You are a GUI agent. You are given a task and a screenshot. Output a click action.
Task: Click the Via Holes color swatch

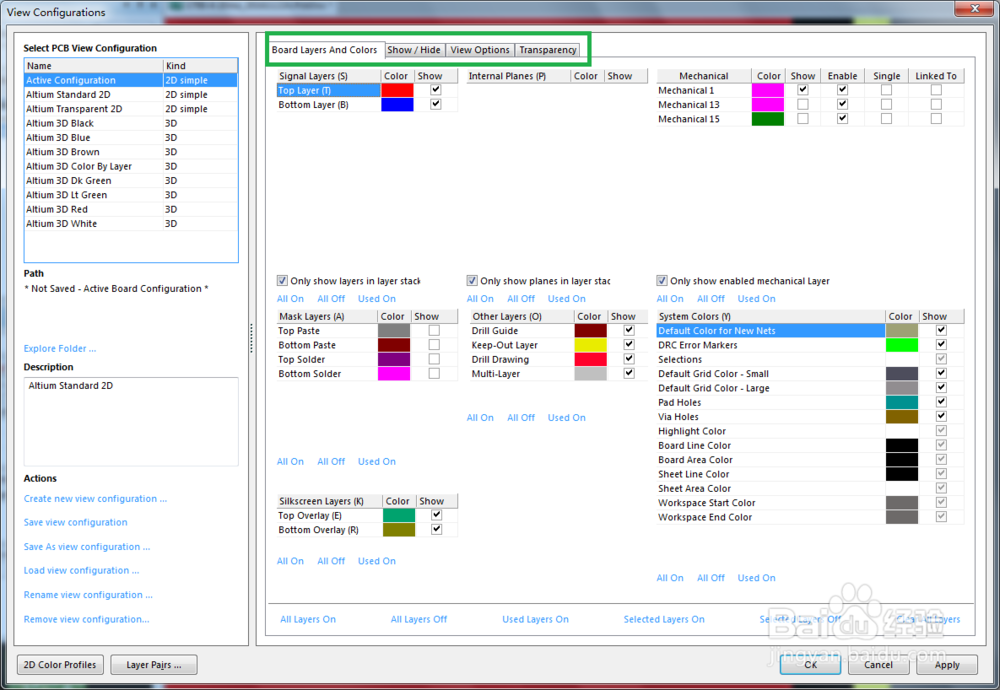point(902,416)
